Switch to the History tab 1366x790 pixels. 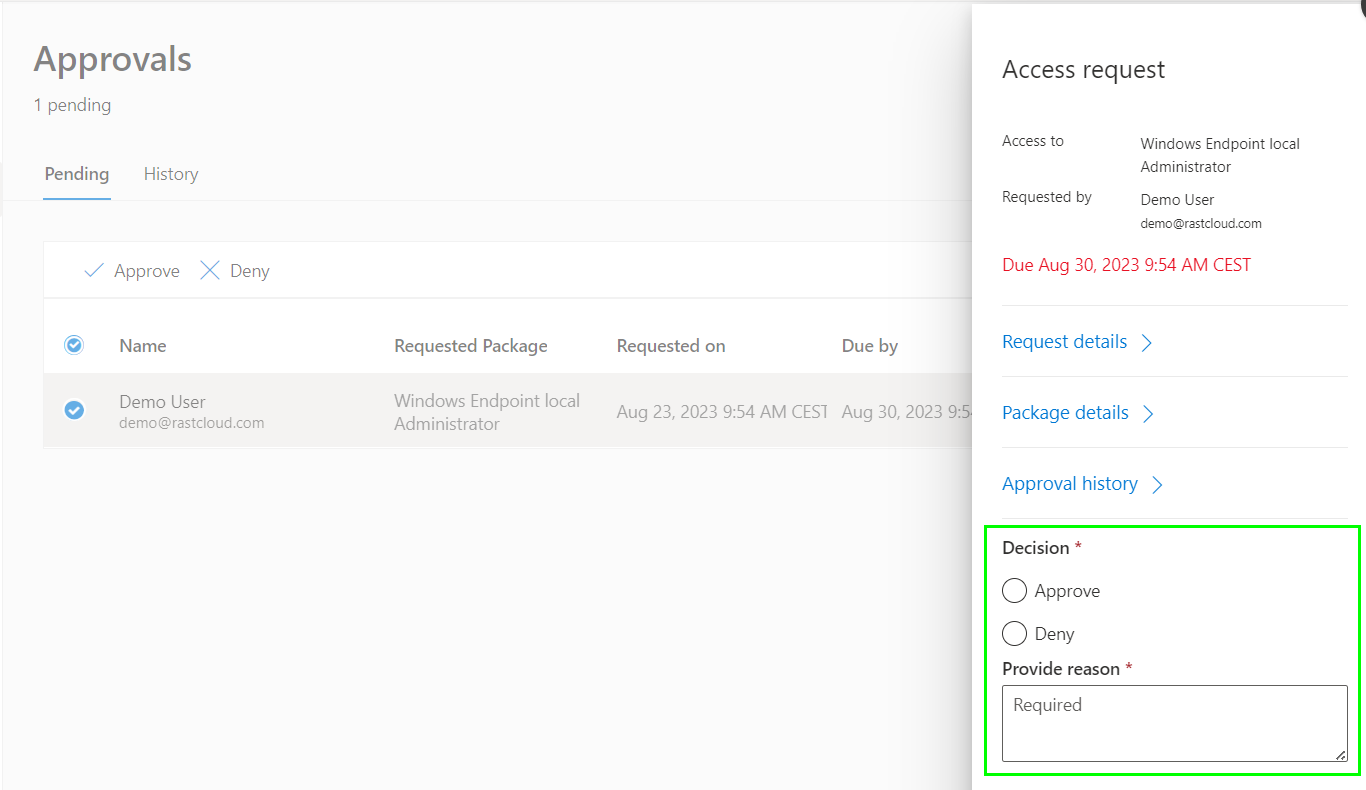(171, 174)
